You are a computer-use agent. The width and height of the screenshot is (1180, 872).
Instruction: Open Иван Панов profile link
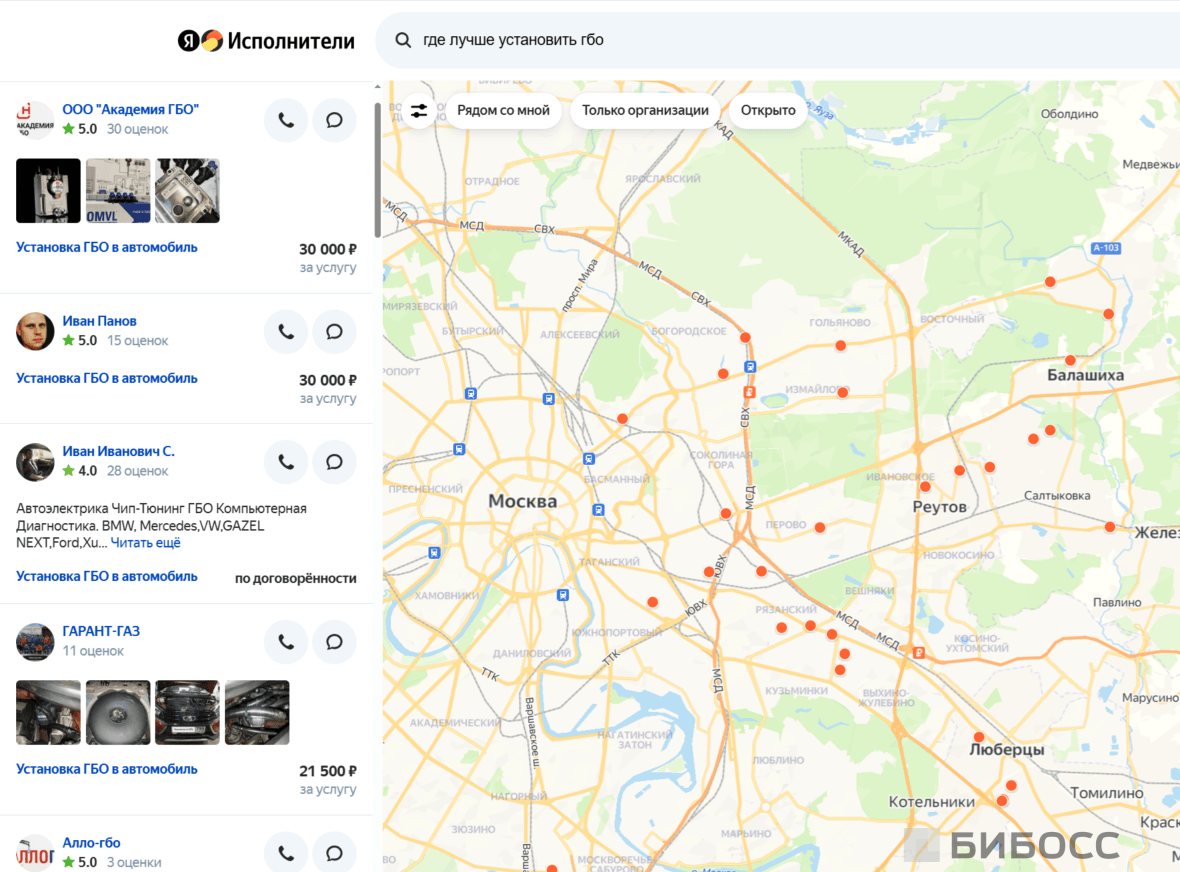(x=99, y=321)
